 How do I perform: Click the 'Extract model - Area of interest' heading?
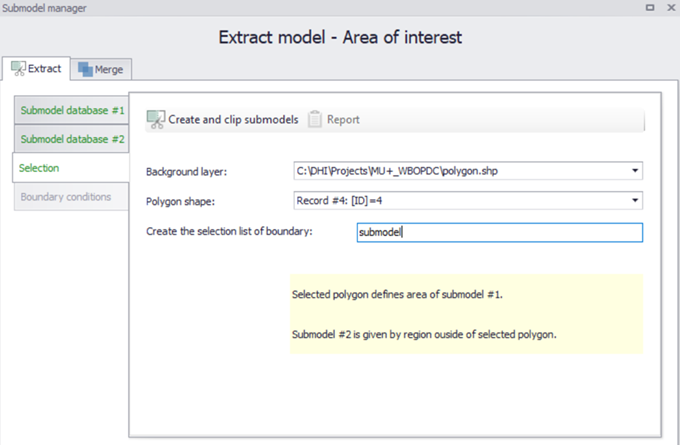click(340, 37)
